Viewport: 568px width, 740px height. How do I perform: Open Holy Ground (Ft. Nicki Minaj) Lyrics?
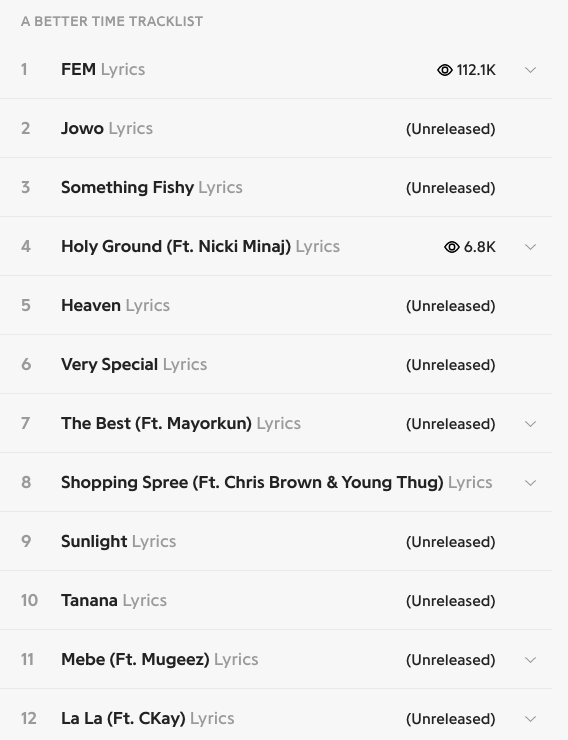pyautogui.click(x=200, y=246)
